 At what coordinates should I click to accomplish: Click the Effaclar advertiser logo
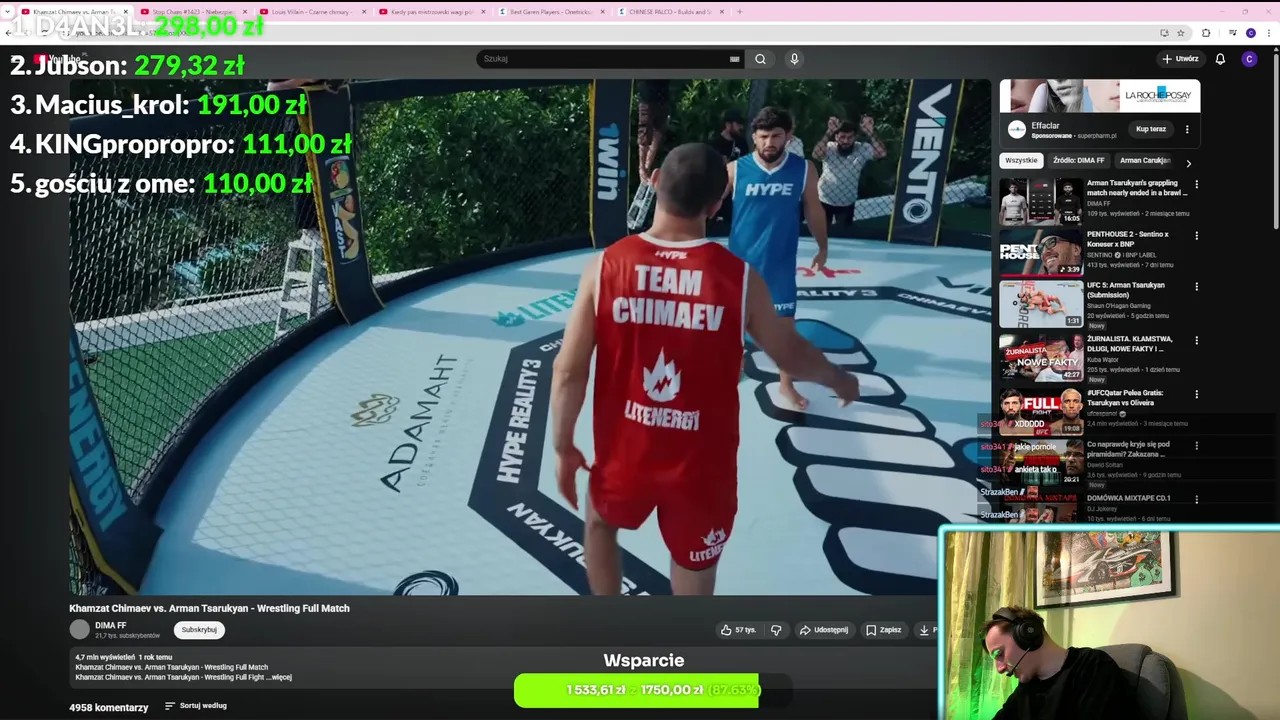click(x=1017, y=129)
